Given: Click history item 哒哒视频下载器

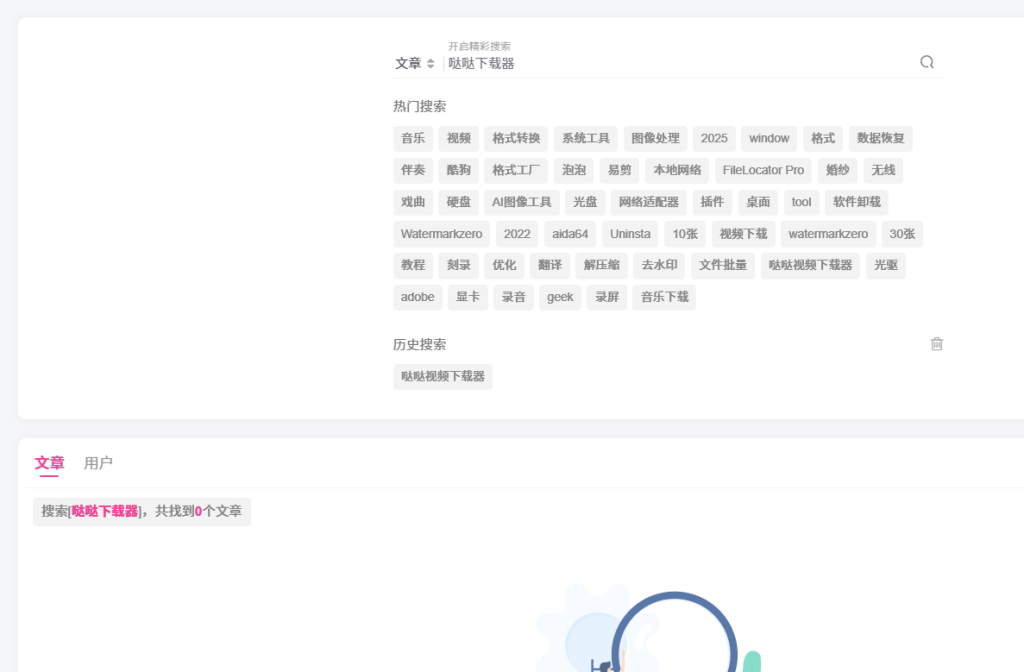Looking at the screenshot, I should pos(443,377).
